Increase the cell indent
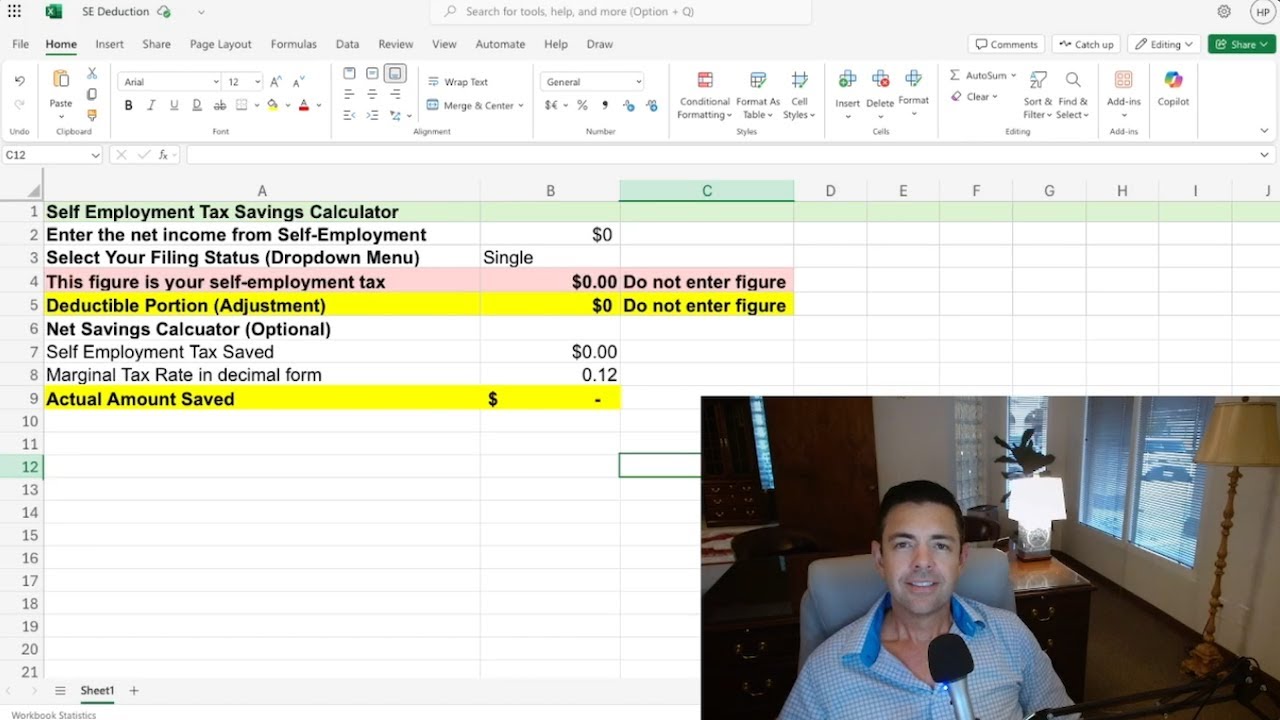This screenshot has width=1280, height=720. (372, 116)
